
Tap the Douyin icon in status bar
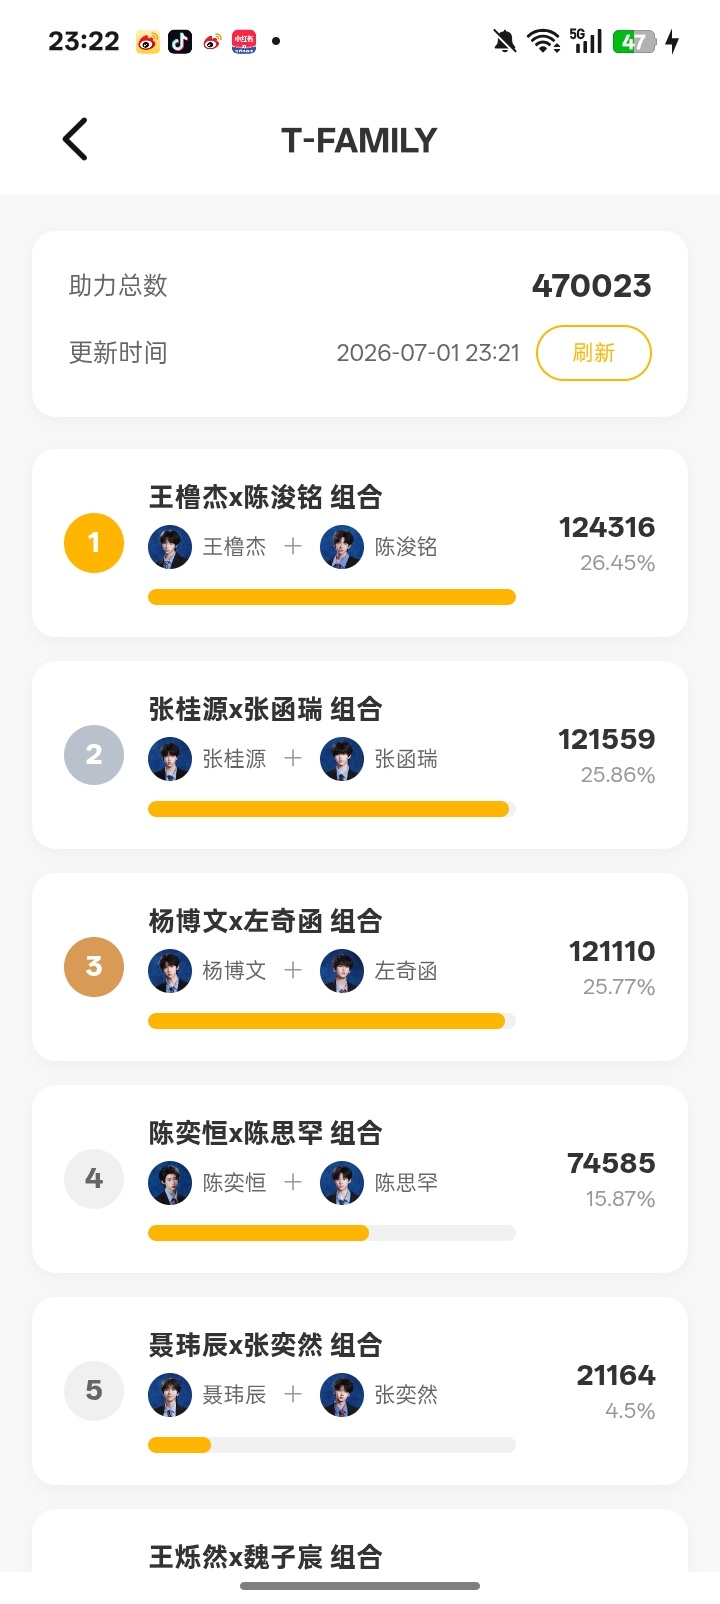point(180,41)
